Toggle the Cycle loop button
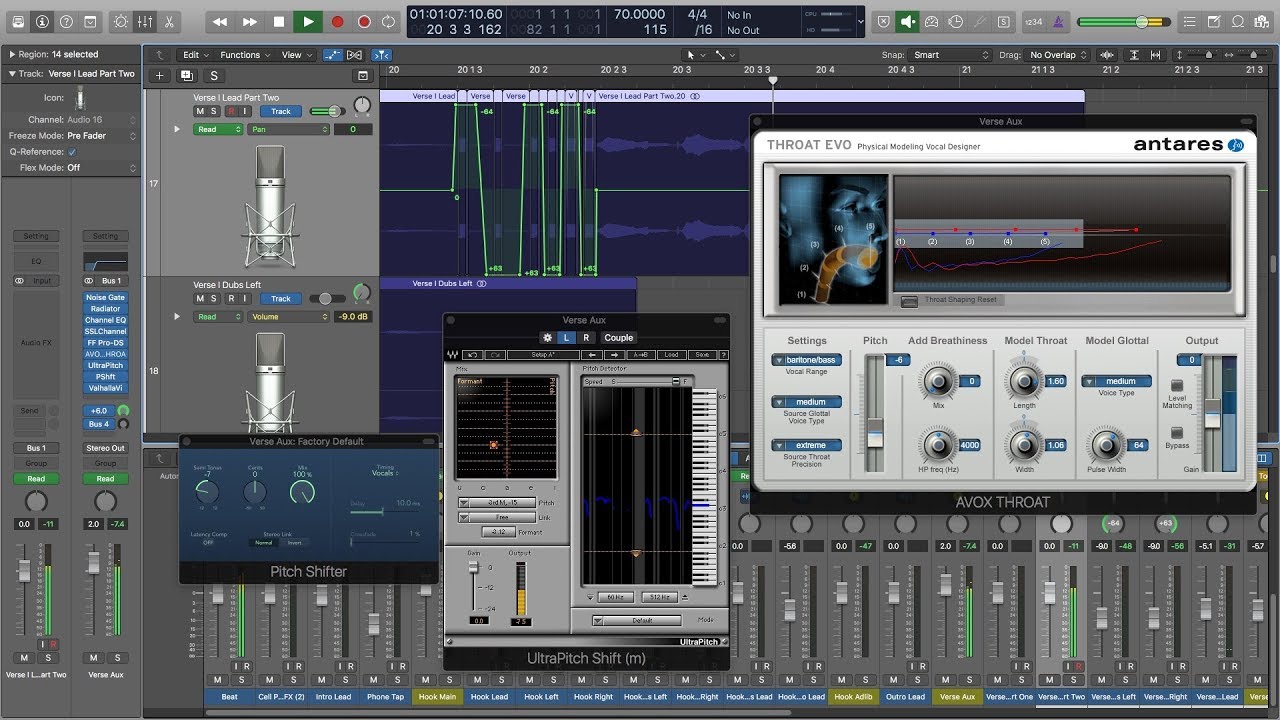Image resolution: width=1280 pixels, height=720 pixels. [388, 21]
